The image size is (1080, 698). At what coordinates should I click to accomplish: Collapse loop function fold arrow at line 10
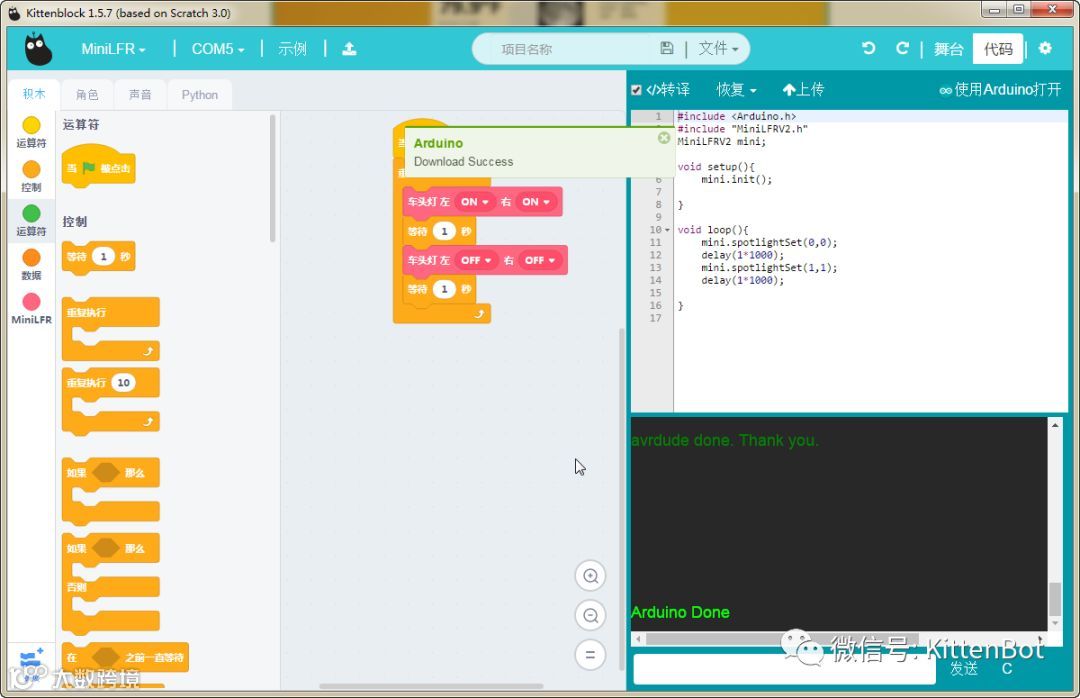(667, 230)
